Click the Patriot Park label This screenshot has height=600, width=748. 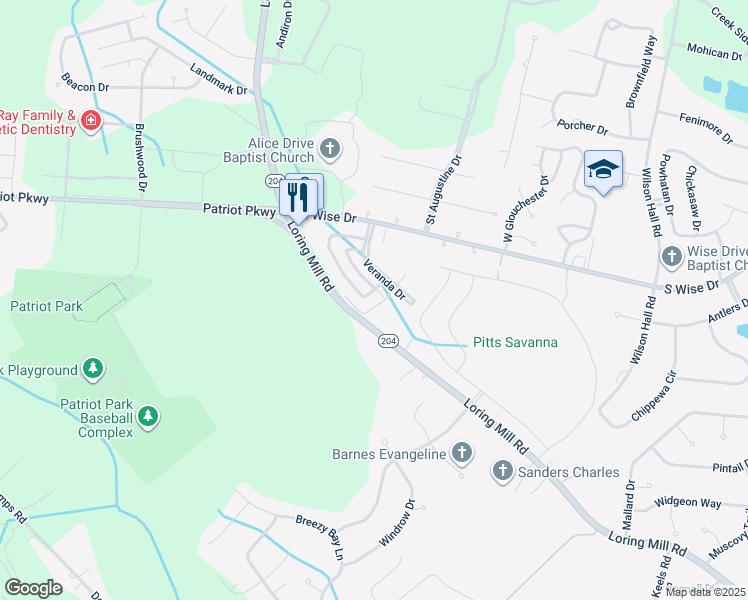pyautogui.click(x=47, y=306)
